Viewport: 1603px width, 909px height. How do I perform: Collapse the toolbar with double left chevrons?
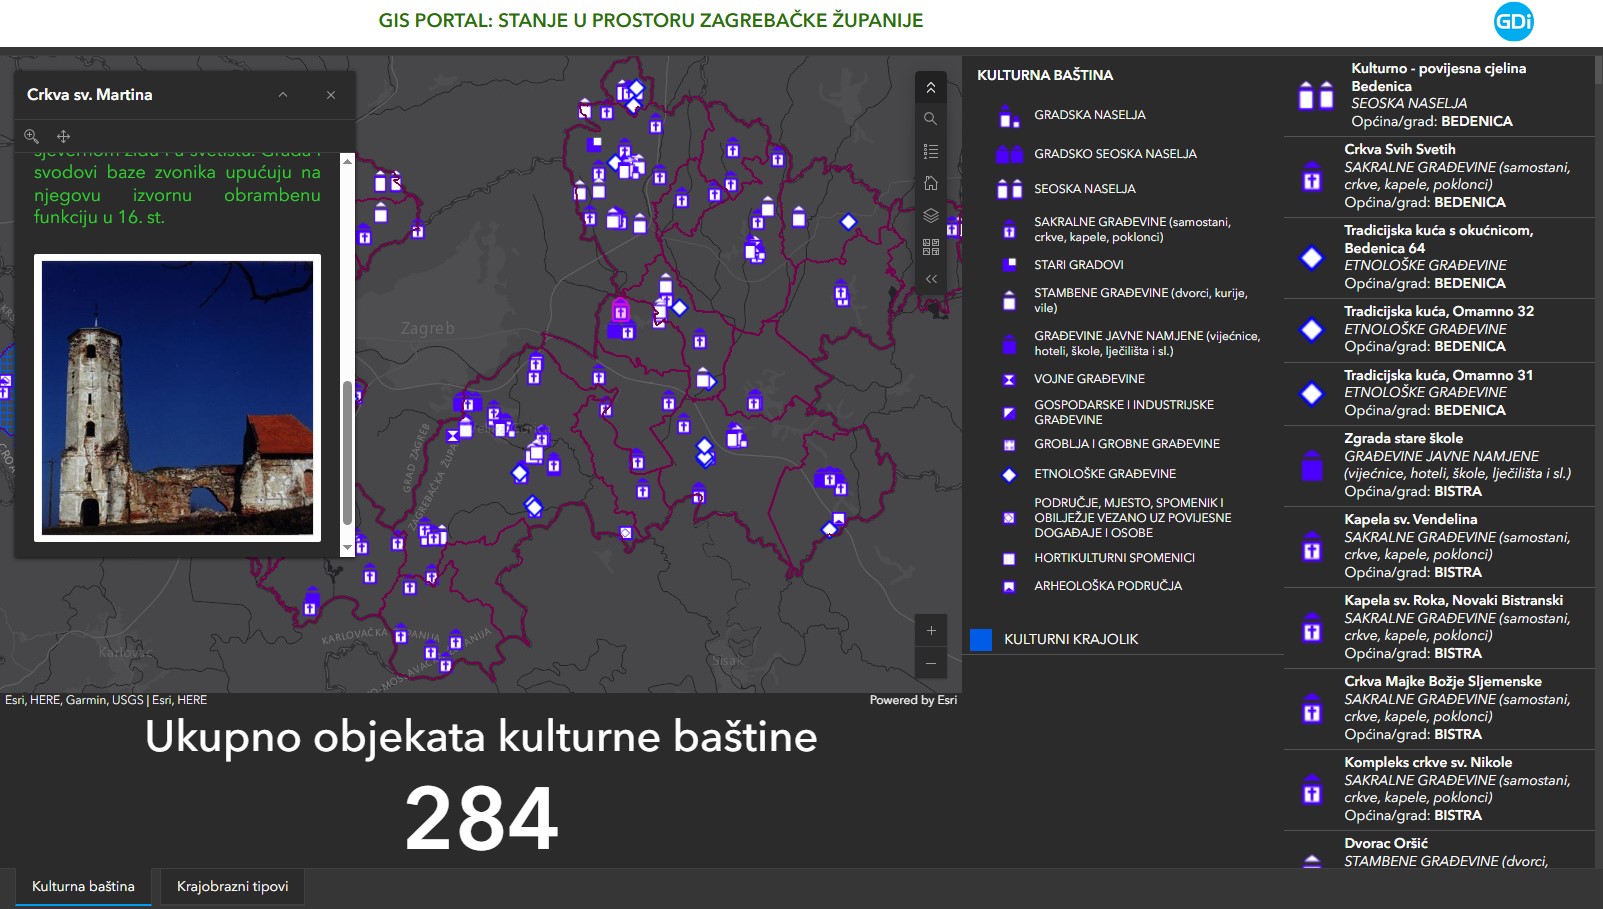(x=930, y=279)
